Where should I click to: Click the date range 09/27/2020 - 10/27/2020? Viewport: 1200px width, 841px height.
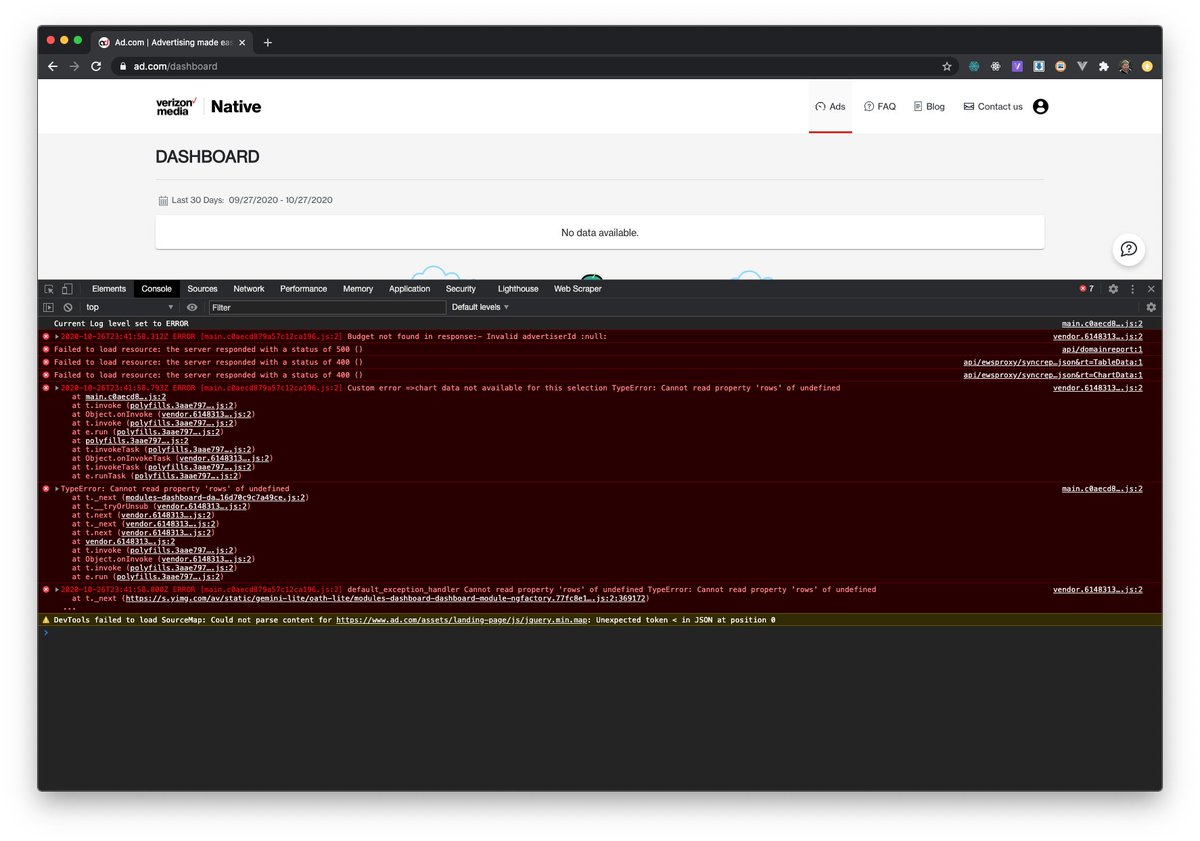tap(280, 200)
